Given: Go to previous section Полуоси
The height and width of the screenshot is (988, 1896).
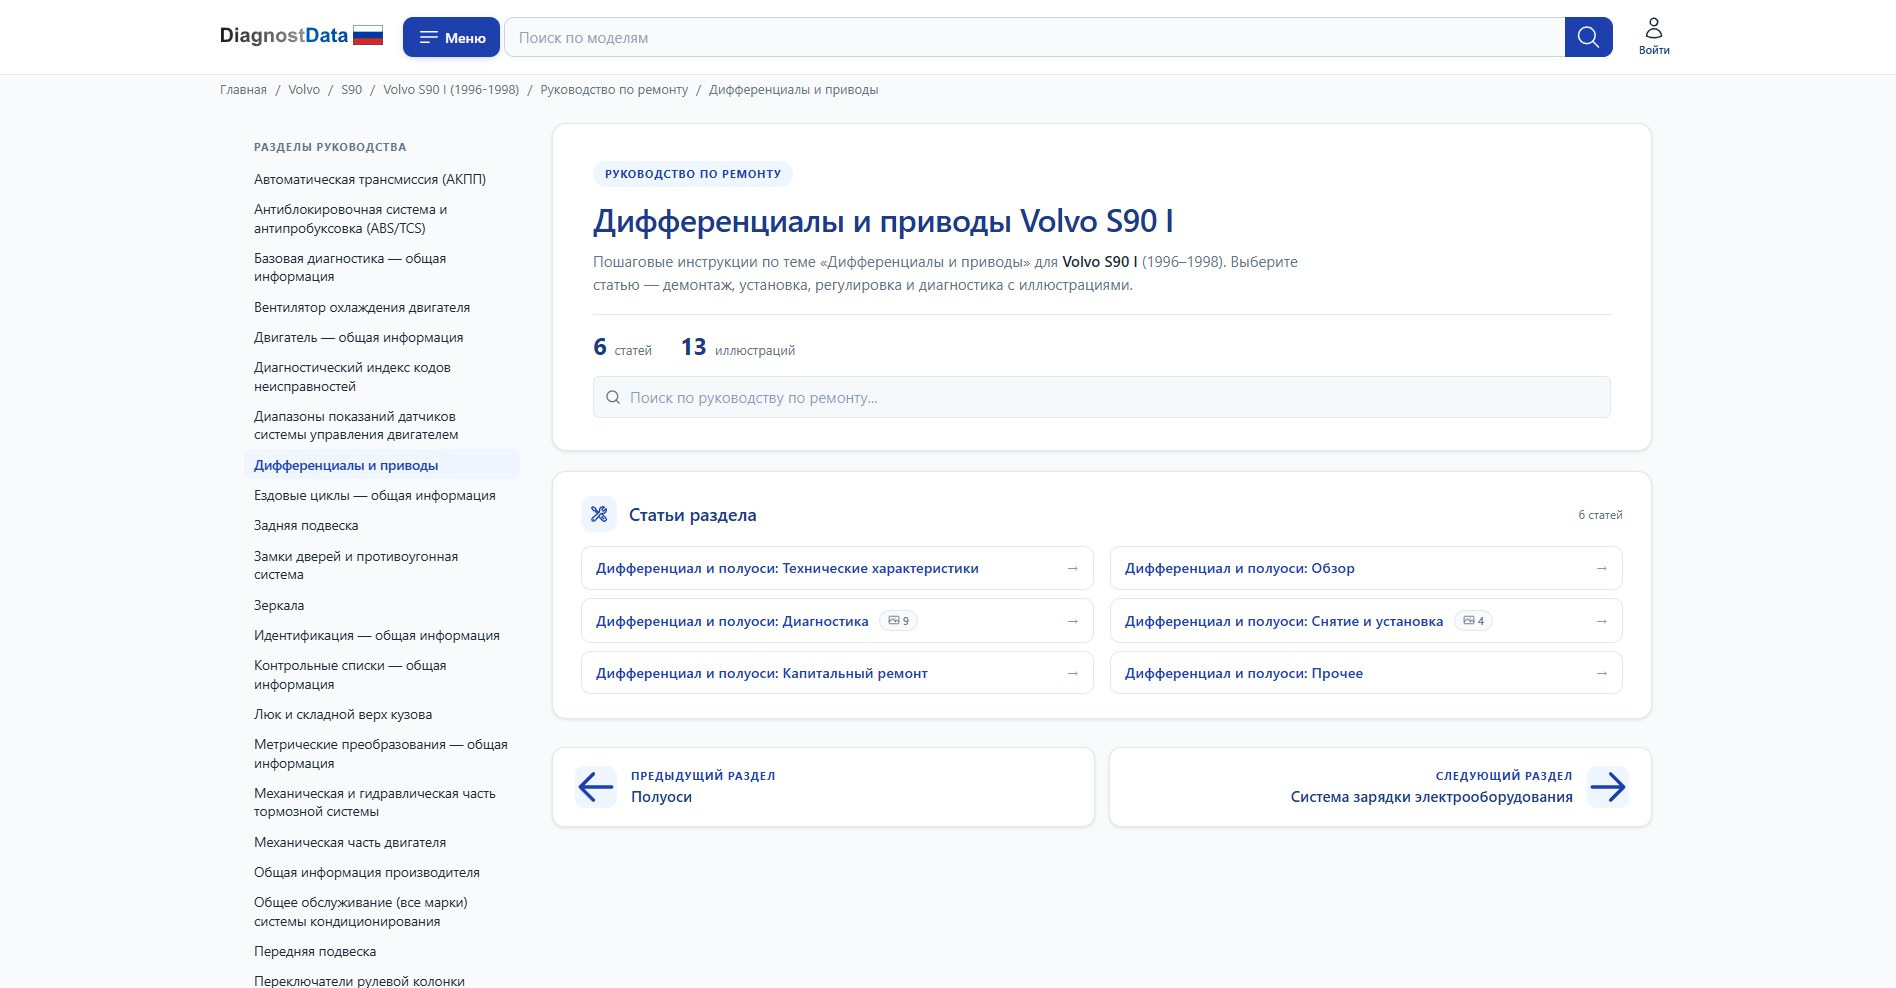Looking at the screenshot, I should tap(823, 787).
